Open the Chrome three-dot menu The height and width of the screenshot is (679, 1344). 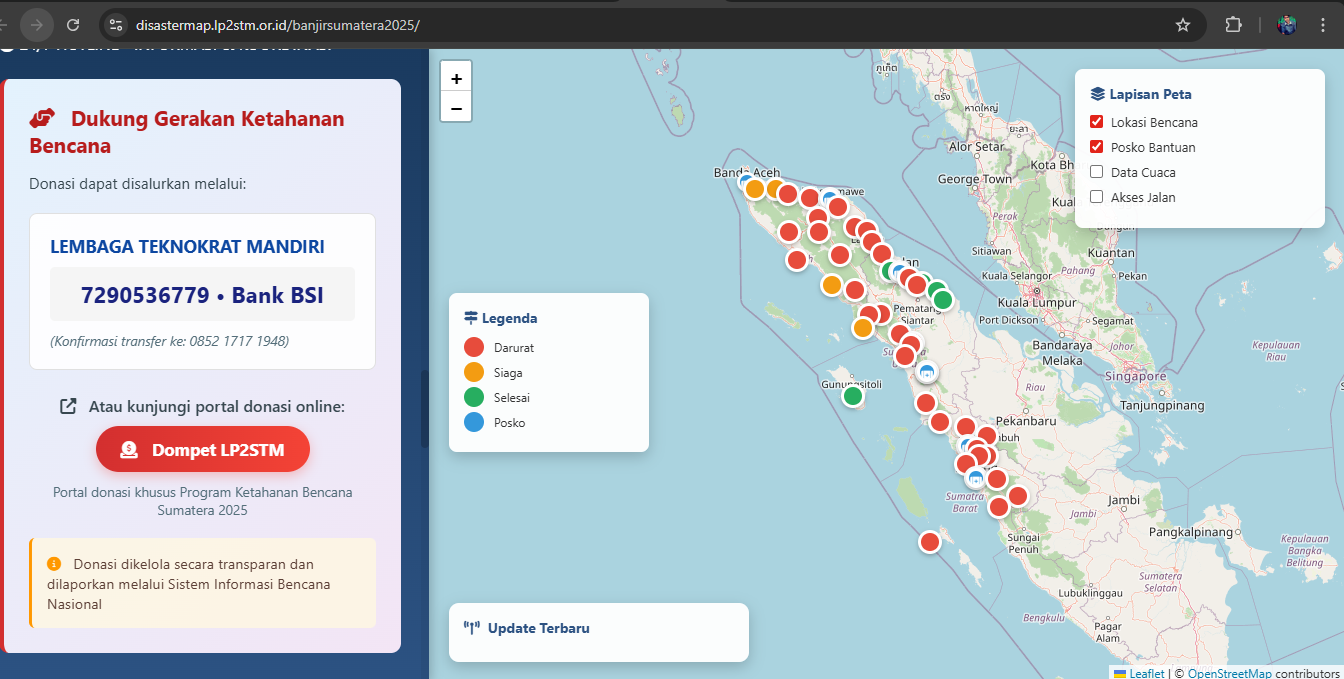tap(1323, 25)
